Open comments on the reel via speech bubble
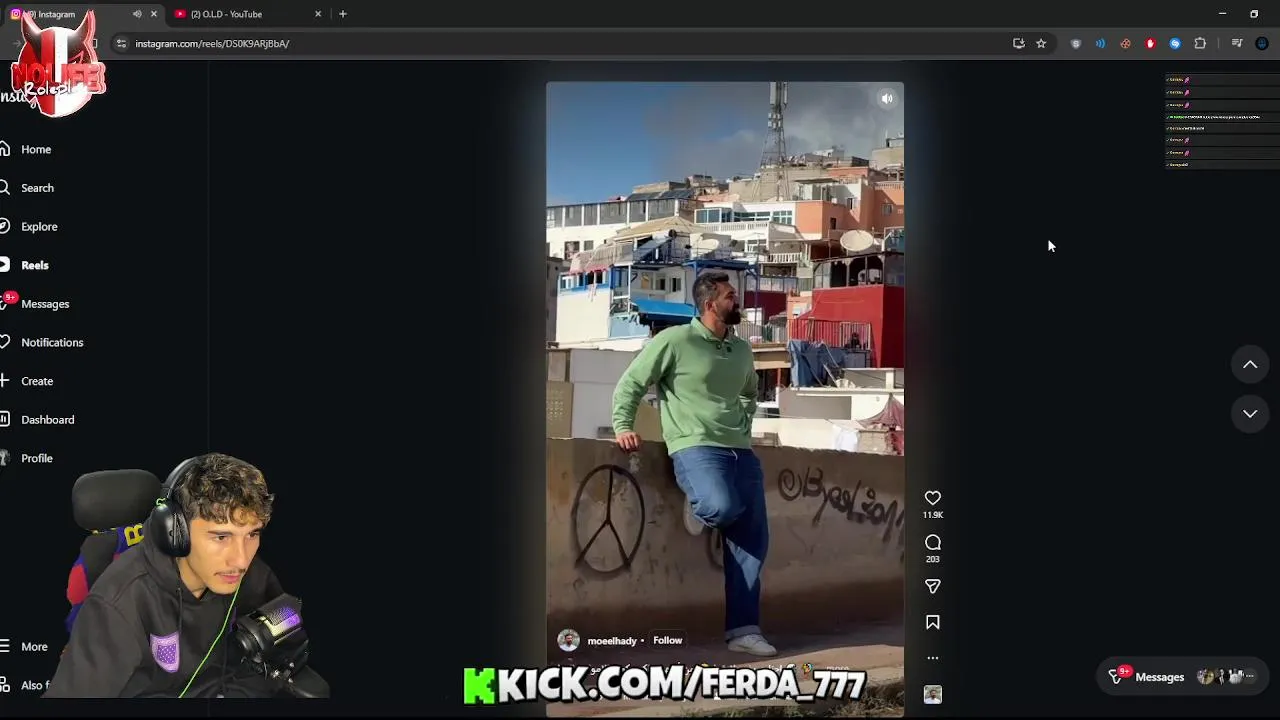1280x720 pixels. click(x=932, y=542)
